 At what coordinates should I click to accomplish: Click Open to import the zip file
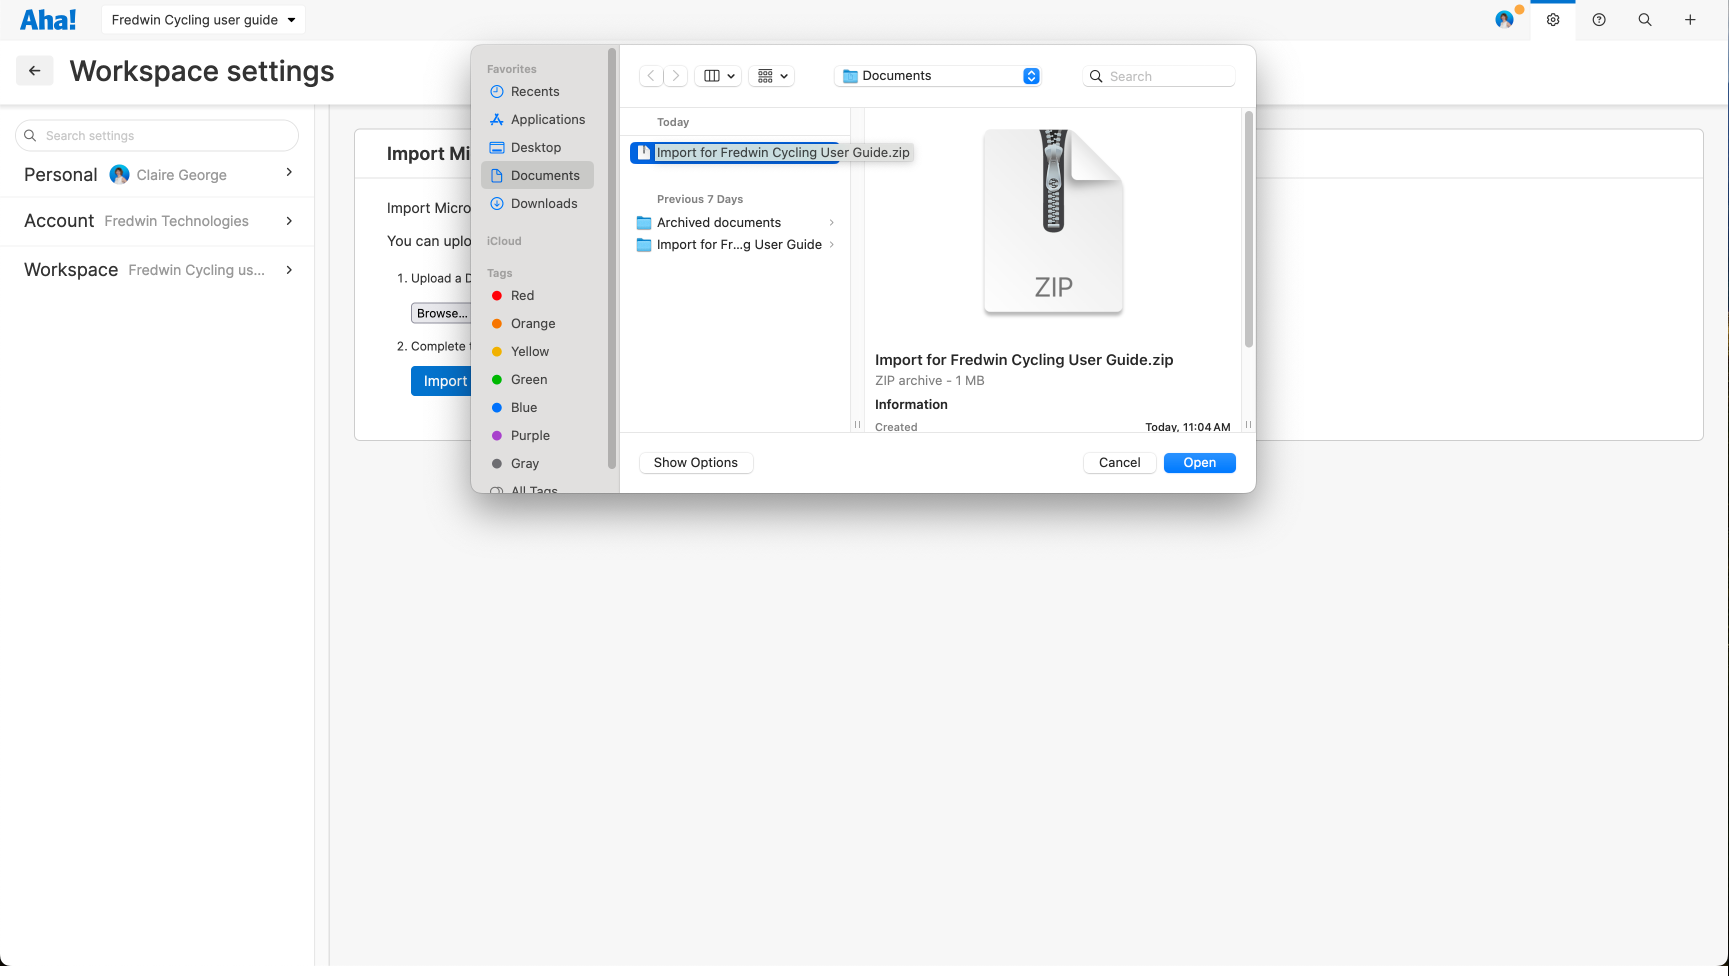1199,462
